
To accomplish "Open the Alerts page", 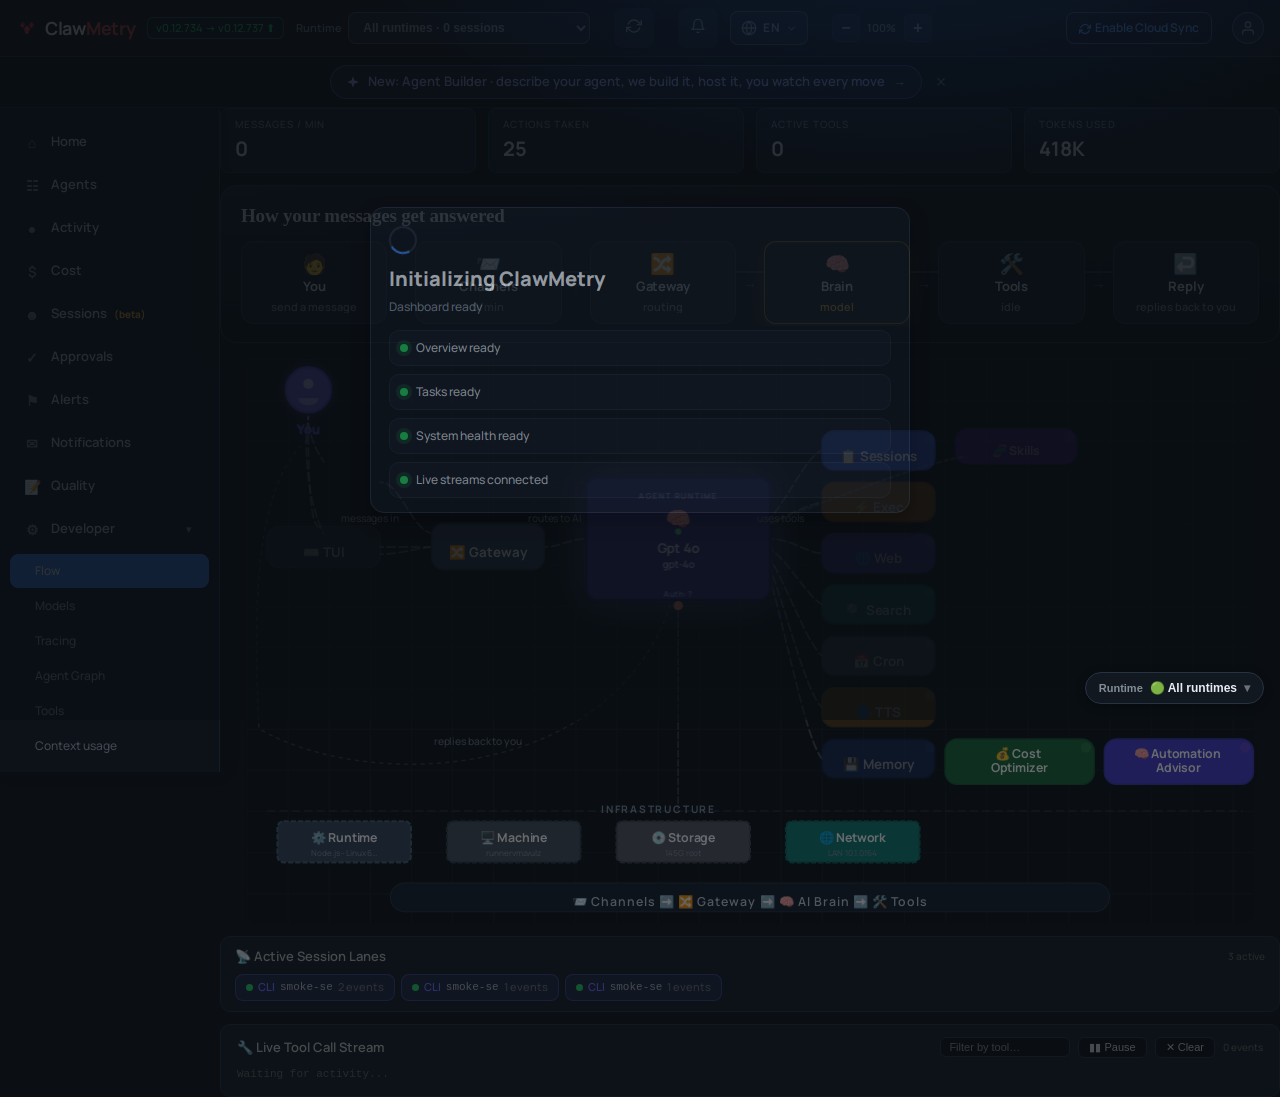I will (x=109, y=399).
